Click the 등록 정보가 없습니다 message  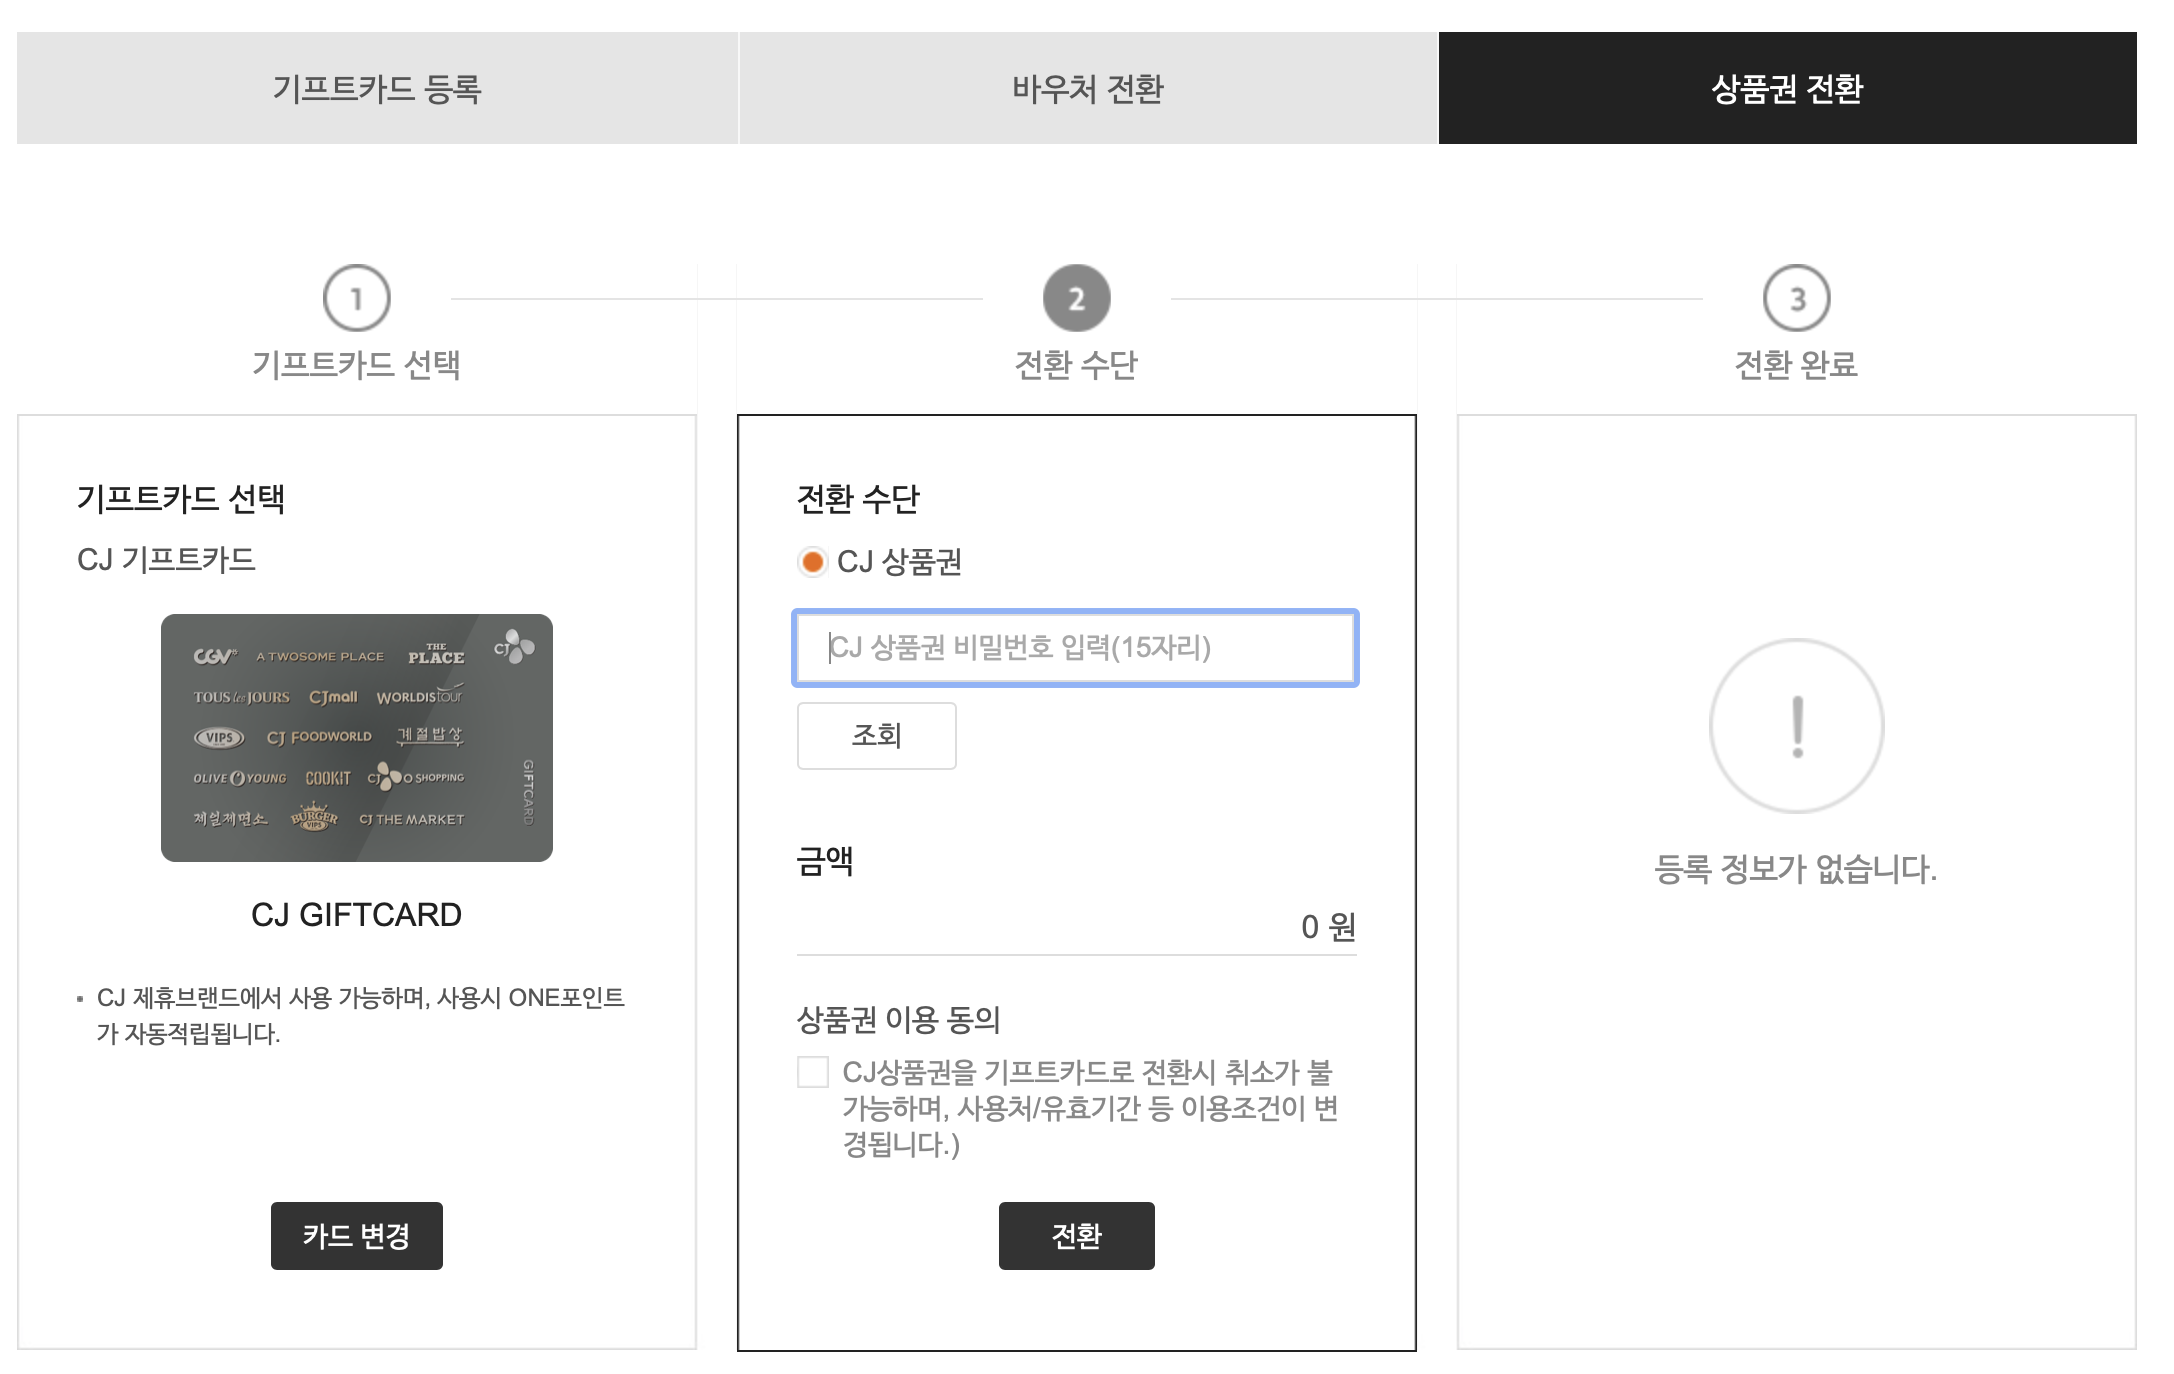pos(1796,868)
